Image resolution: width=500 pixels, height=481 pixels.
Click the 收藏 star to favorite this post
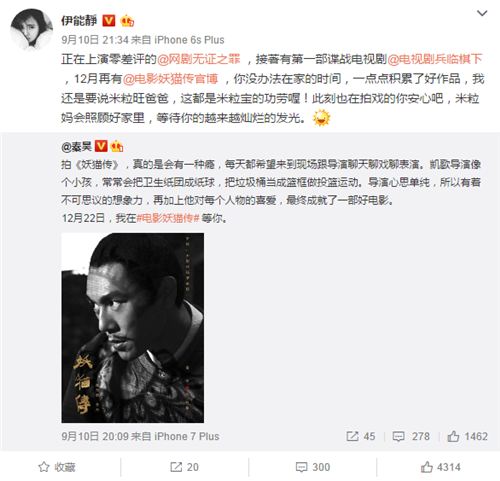point(57,467)
